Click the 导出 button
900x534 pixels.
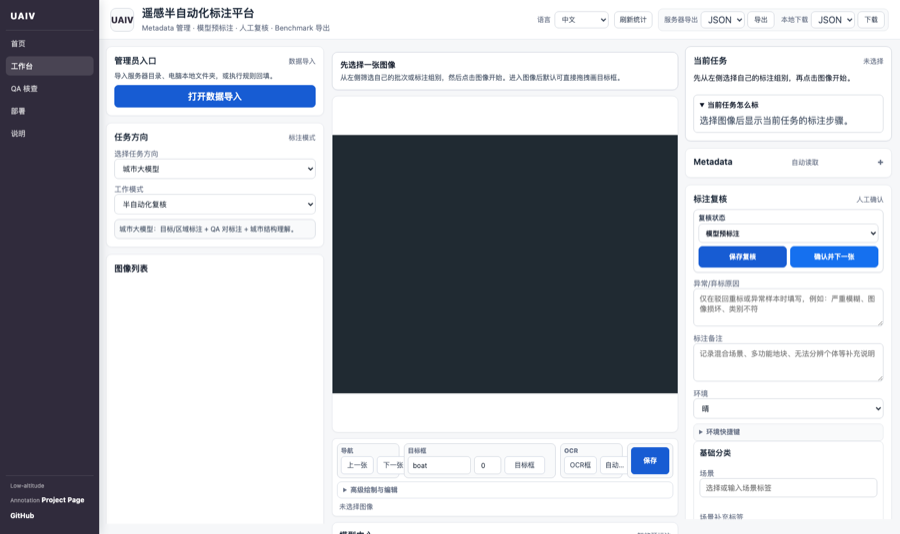click(x=761, y=20)
